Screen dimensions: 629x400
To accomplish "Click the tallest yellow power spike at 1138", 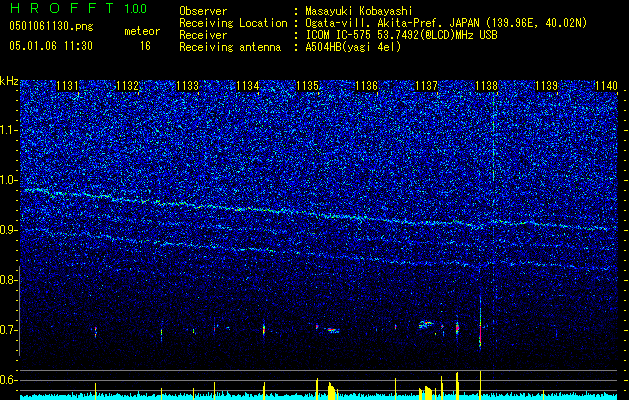I will click(480, 385).
